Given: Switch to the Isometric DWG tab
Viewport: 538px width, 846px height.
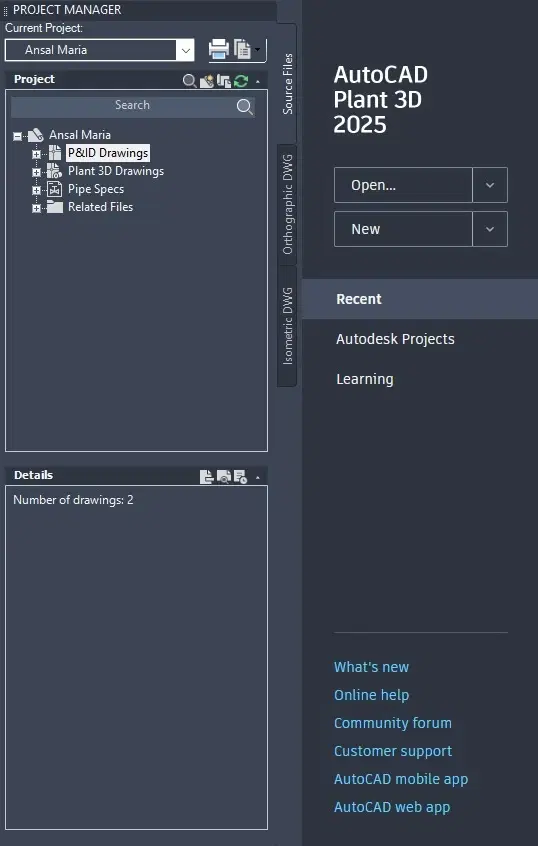Looking at the screenshot, I should pos(288,326).
